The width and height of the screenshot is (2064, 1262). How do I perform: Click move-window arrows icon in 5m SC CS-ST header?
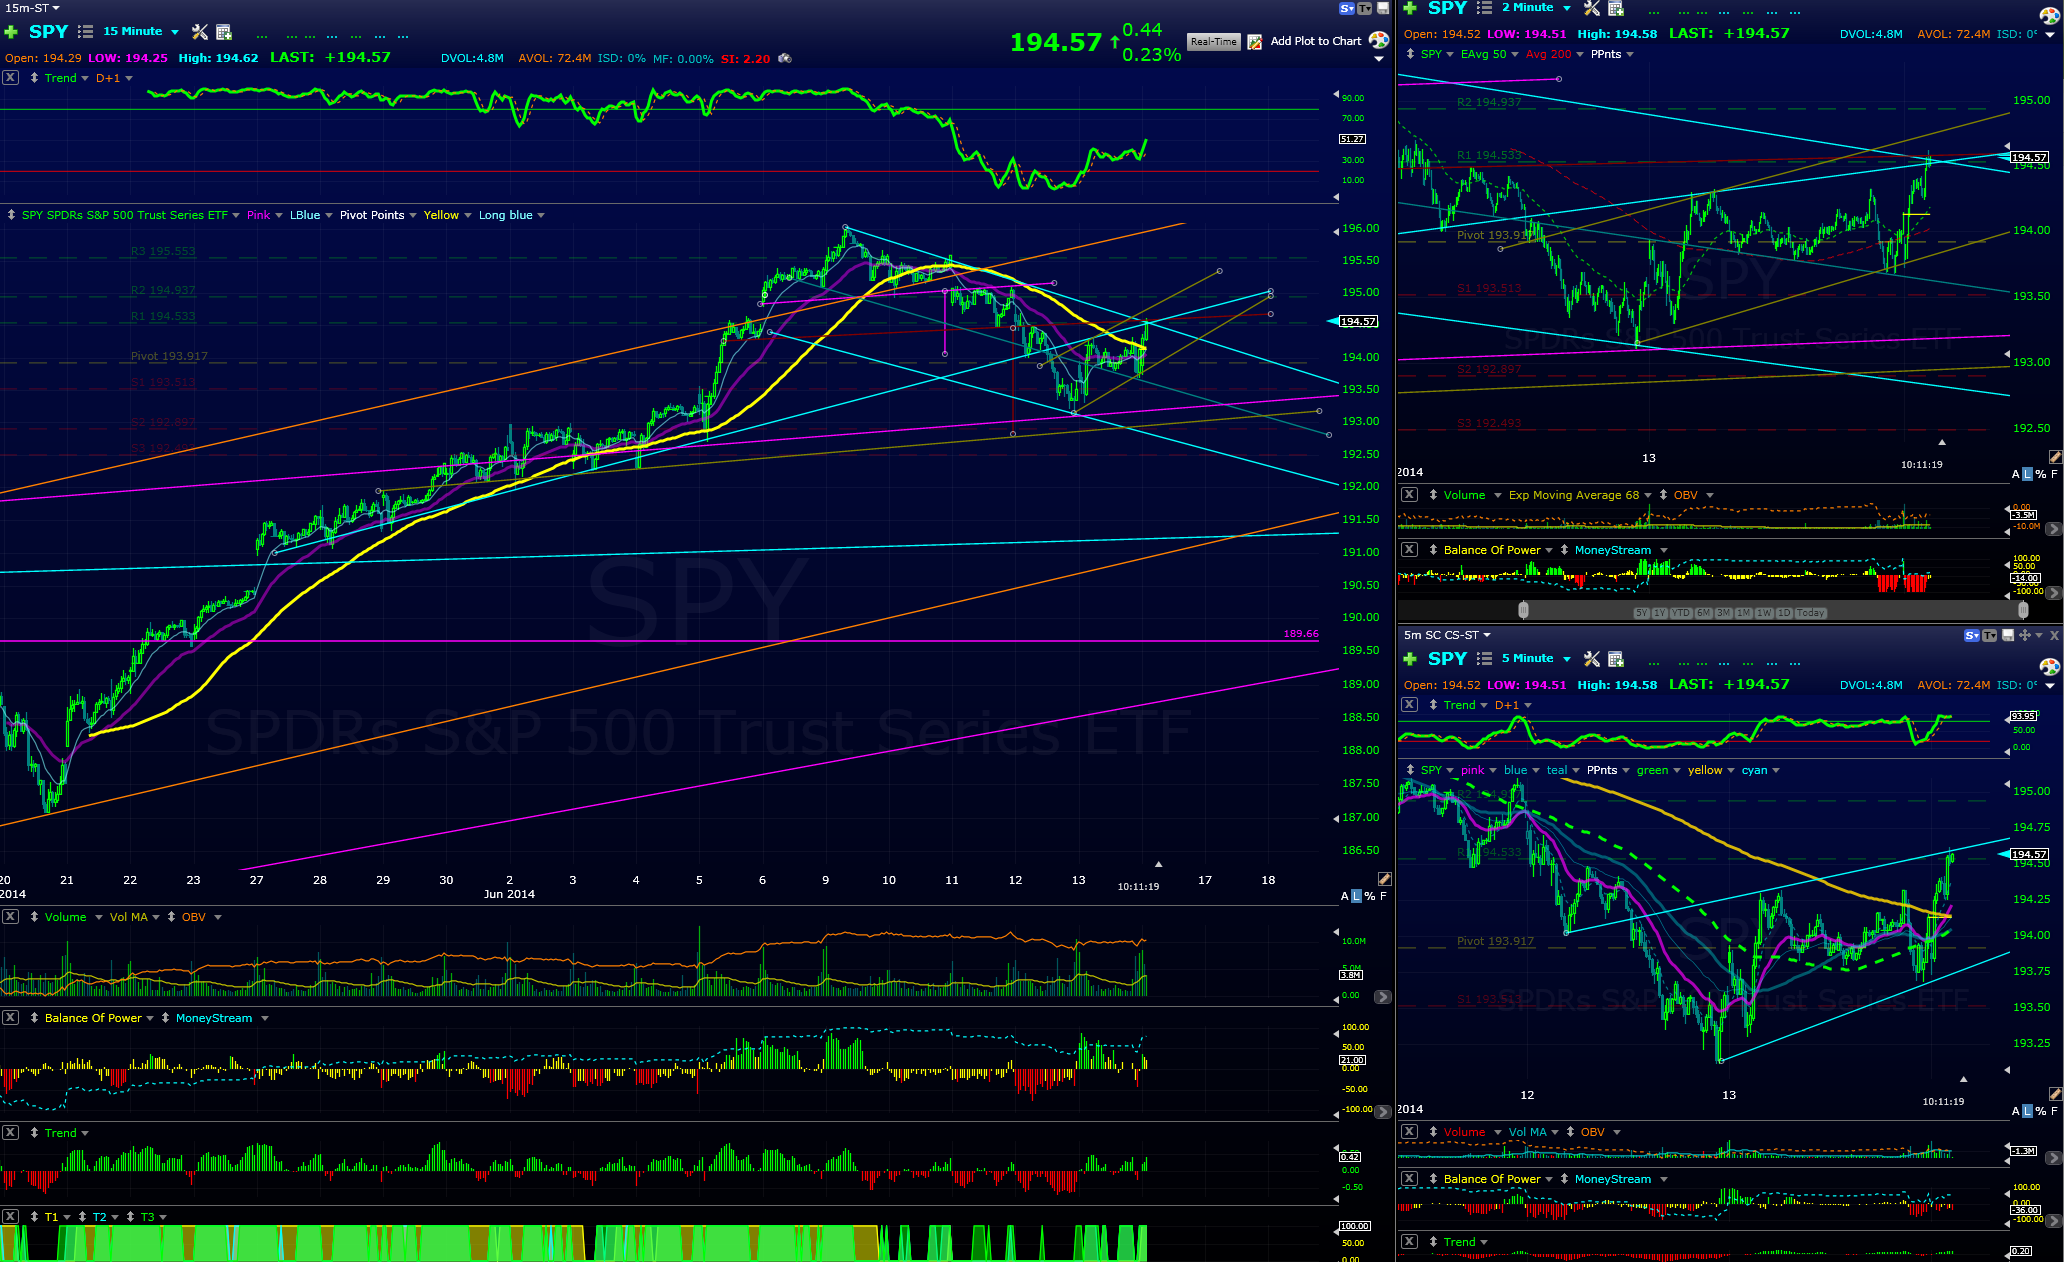(2024, 635)
